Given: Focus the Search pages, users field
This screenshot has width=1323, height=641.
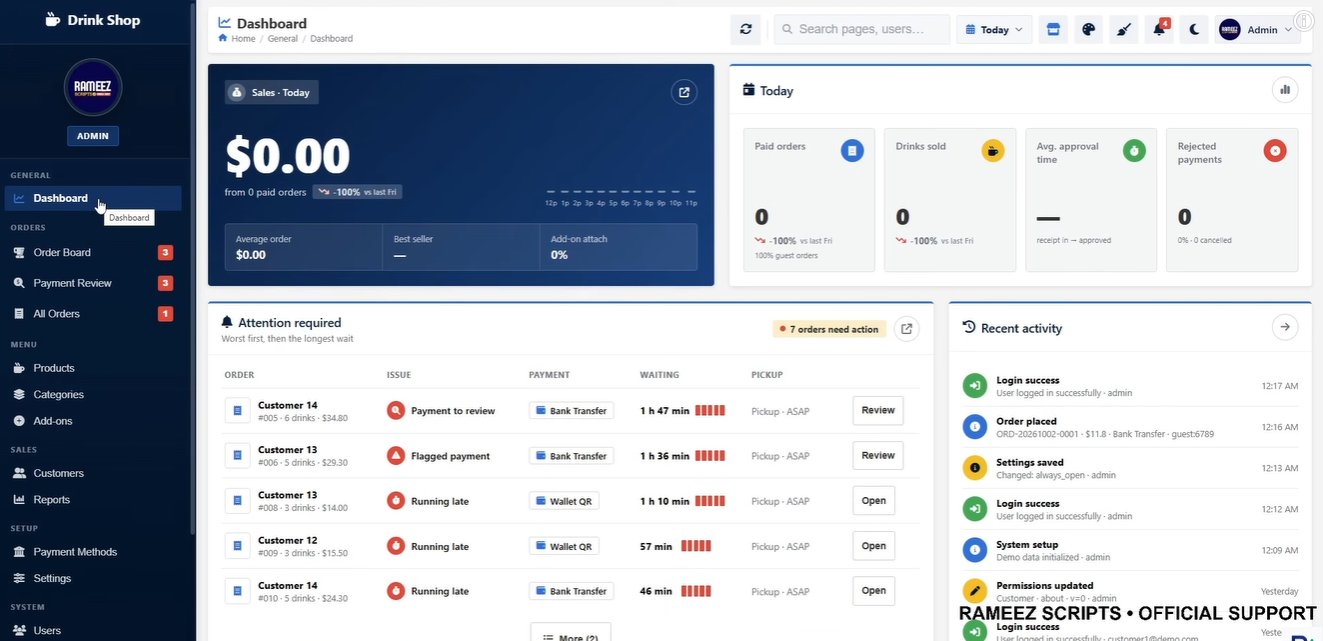Looking at the screenshot, I should pos(862,29).
